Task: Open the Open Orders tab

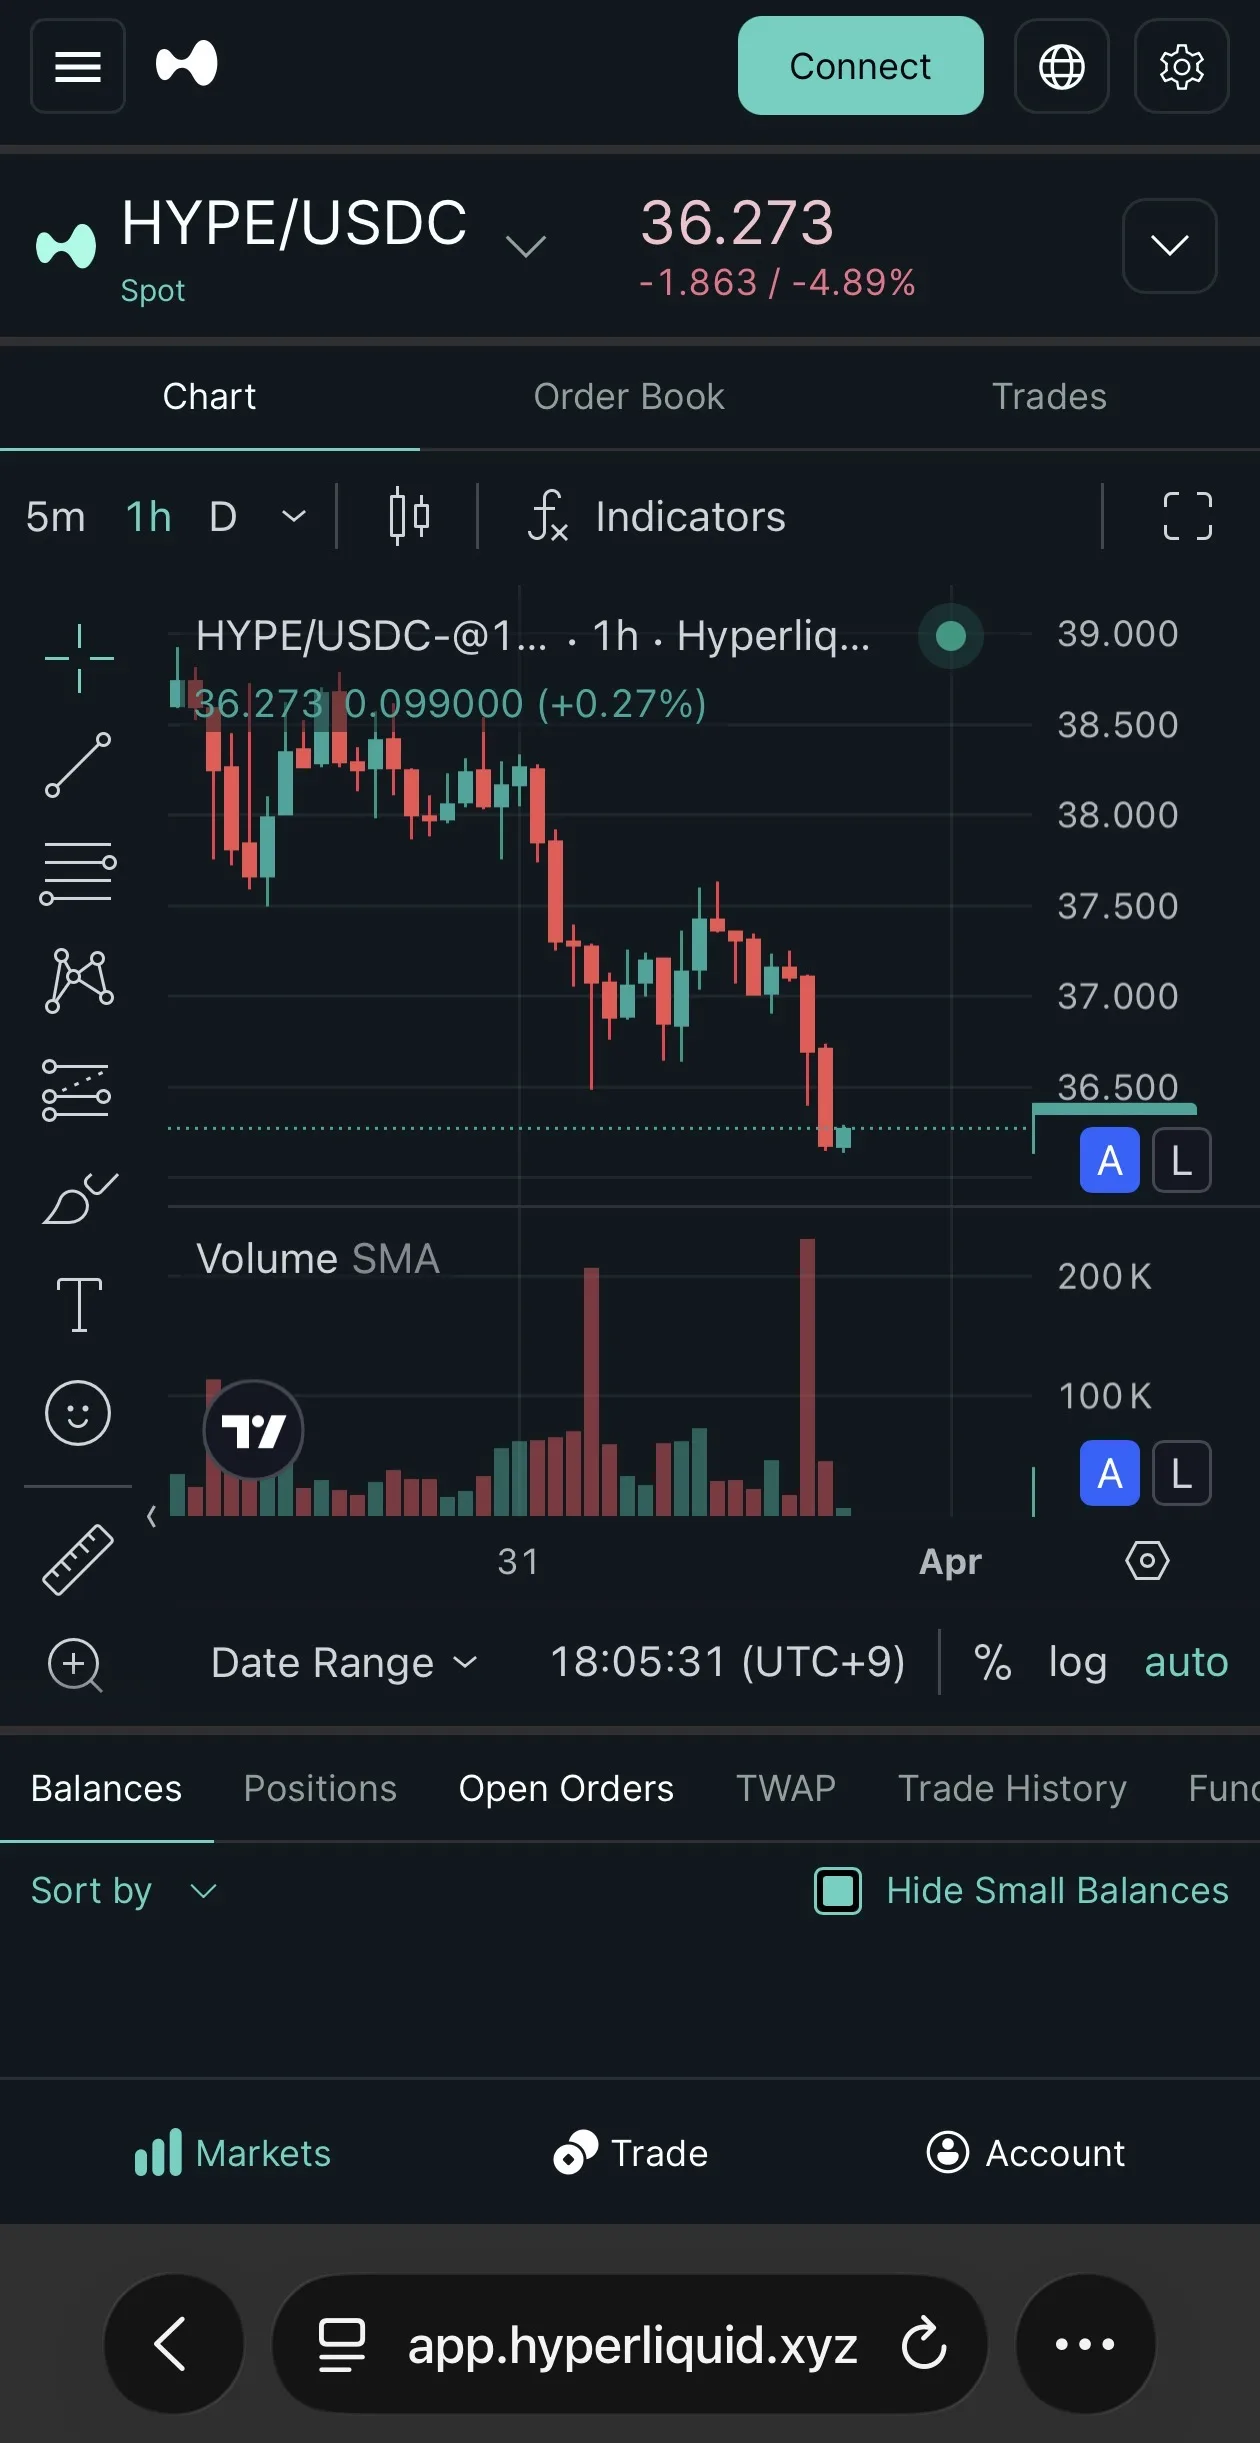Action: coord(566,1788)
